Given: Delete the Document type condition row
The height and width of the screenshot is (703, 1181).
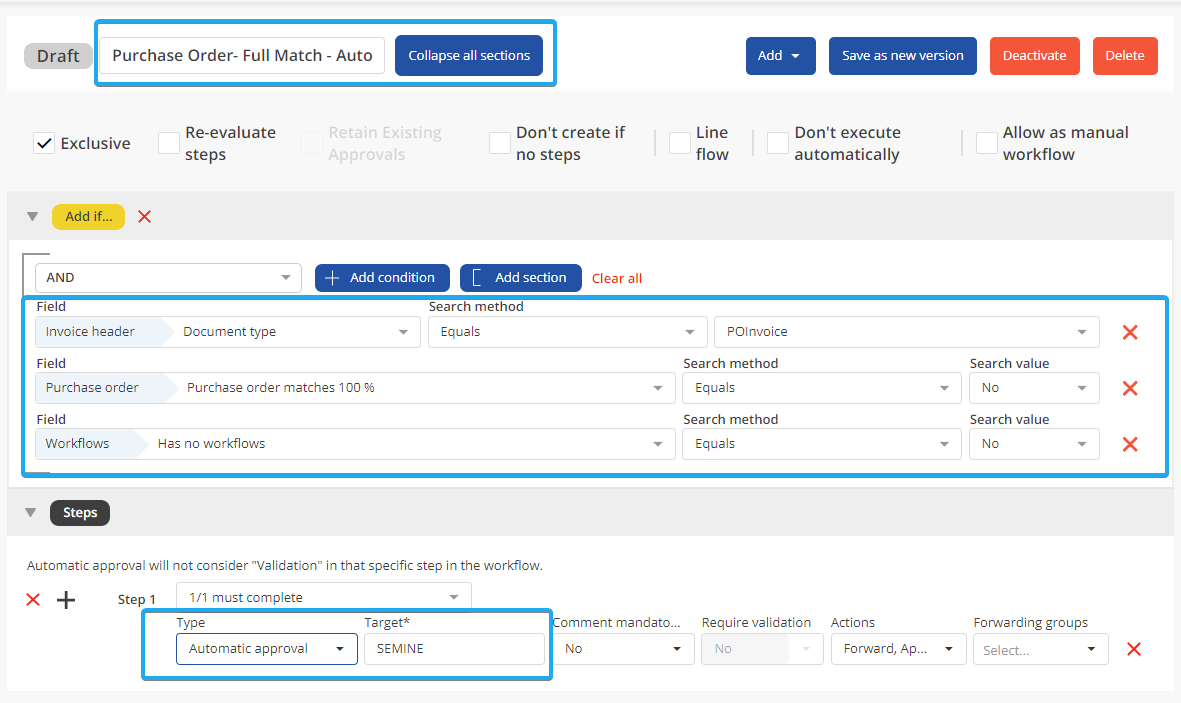Looking at the screenshot, I should 1130,332.
